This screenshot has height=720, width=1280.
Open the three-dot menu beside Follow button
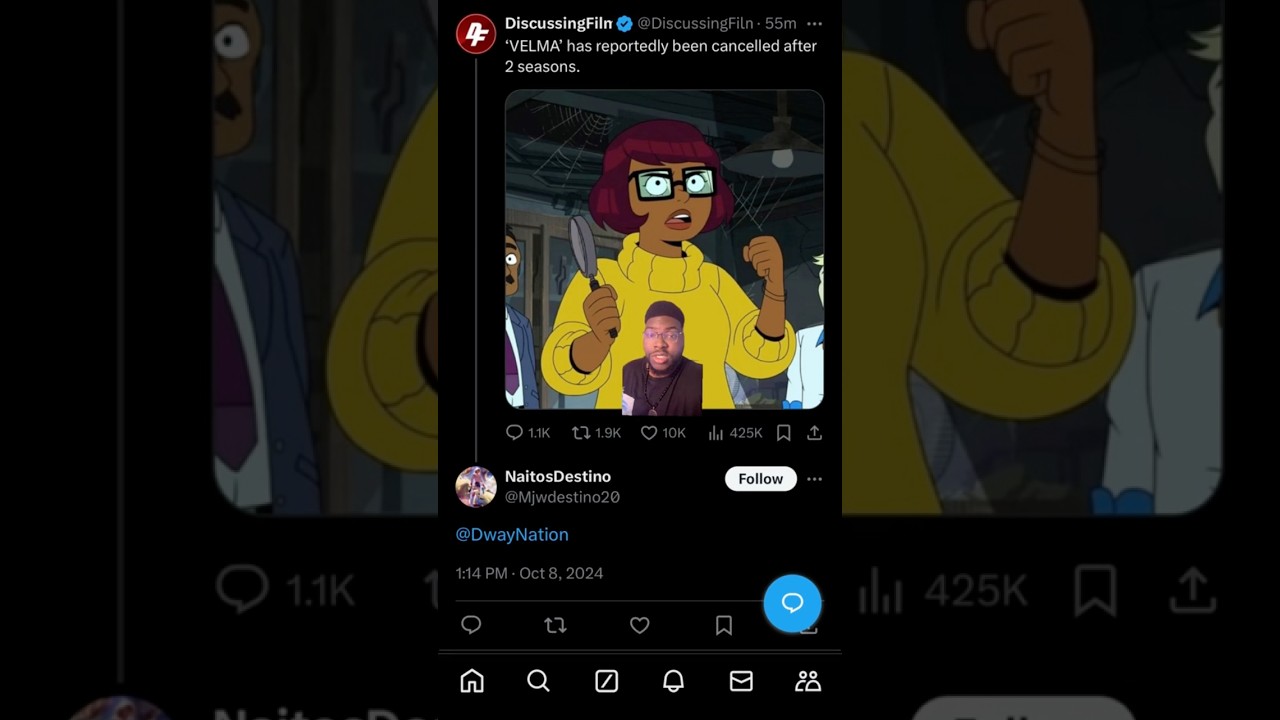815,479
